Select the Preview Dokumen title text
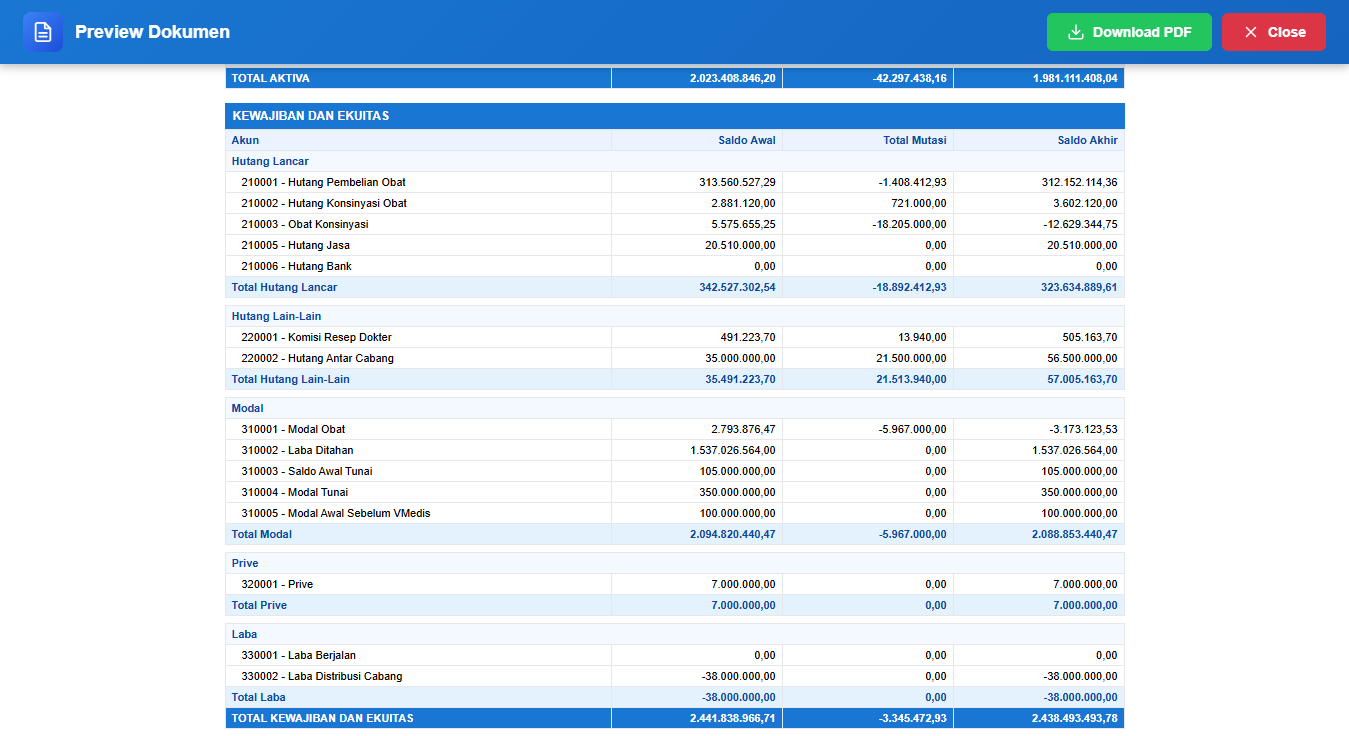Image resolution: width=1349 pixels, height=736 pixels. click(152, 32)
